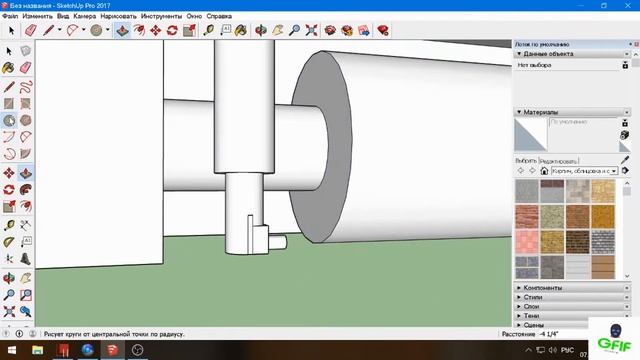The height and width of the screenshot is (360, 640).
Task: Select the Push/Pull tool in top toolbar
Action: pos(122,30)
